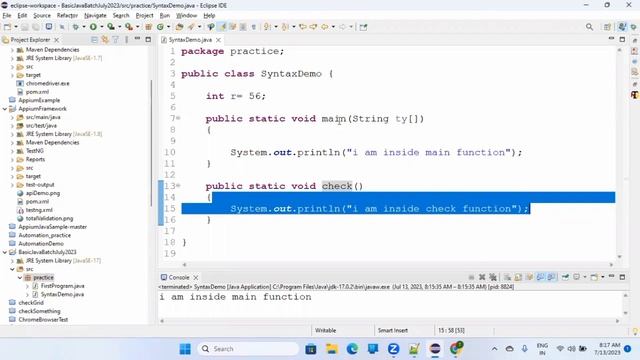Screen dimensions: 640x360
Task: Select the Java perspective icon
Action: coord(622,27)
